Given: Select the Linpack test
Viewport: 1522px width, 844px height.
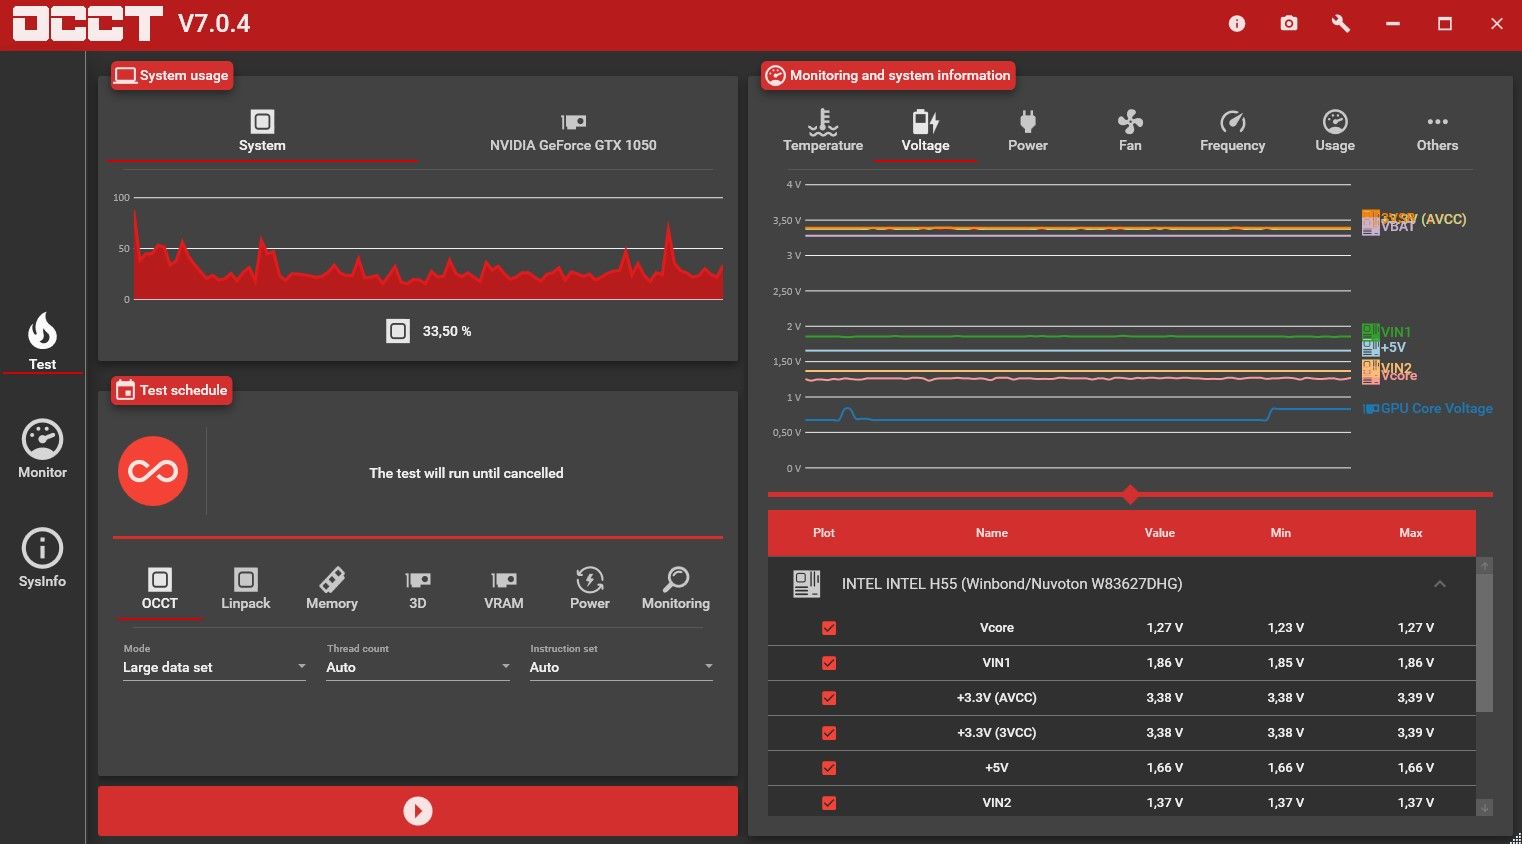Looking at the screenshot, I should click(245, 589).
